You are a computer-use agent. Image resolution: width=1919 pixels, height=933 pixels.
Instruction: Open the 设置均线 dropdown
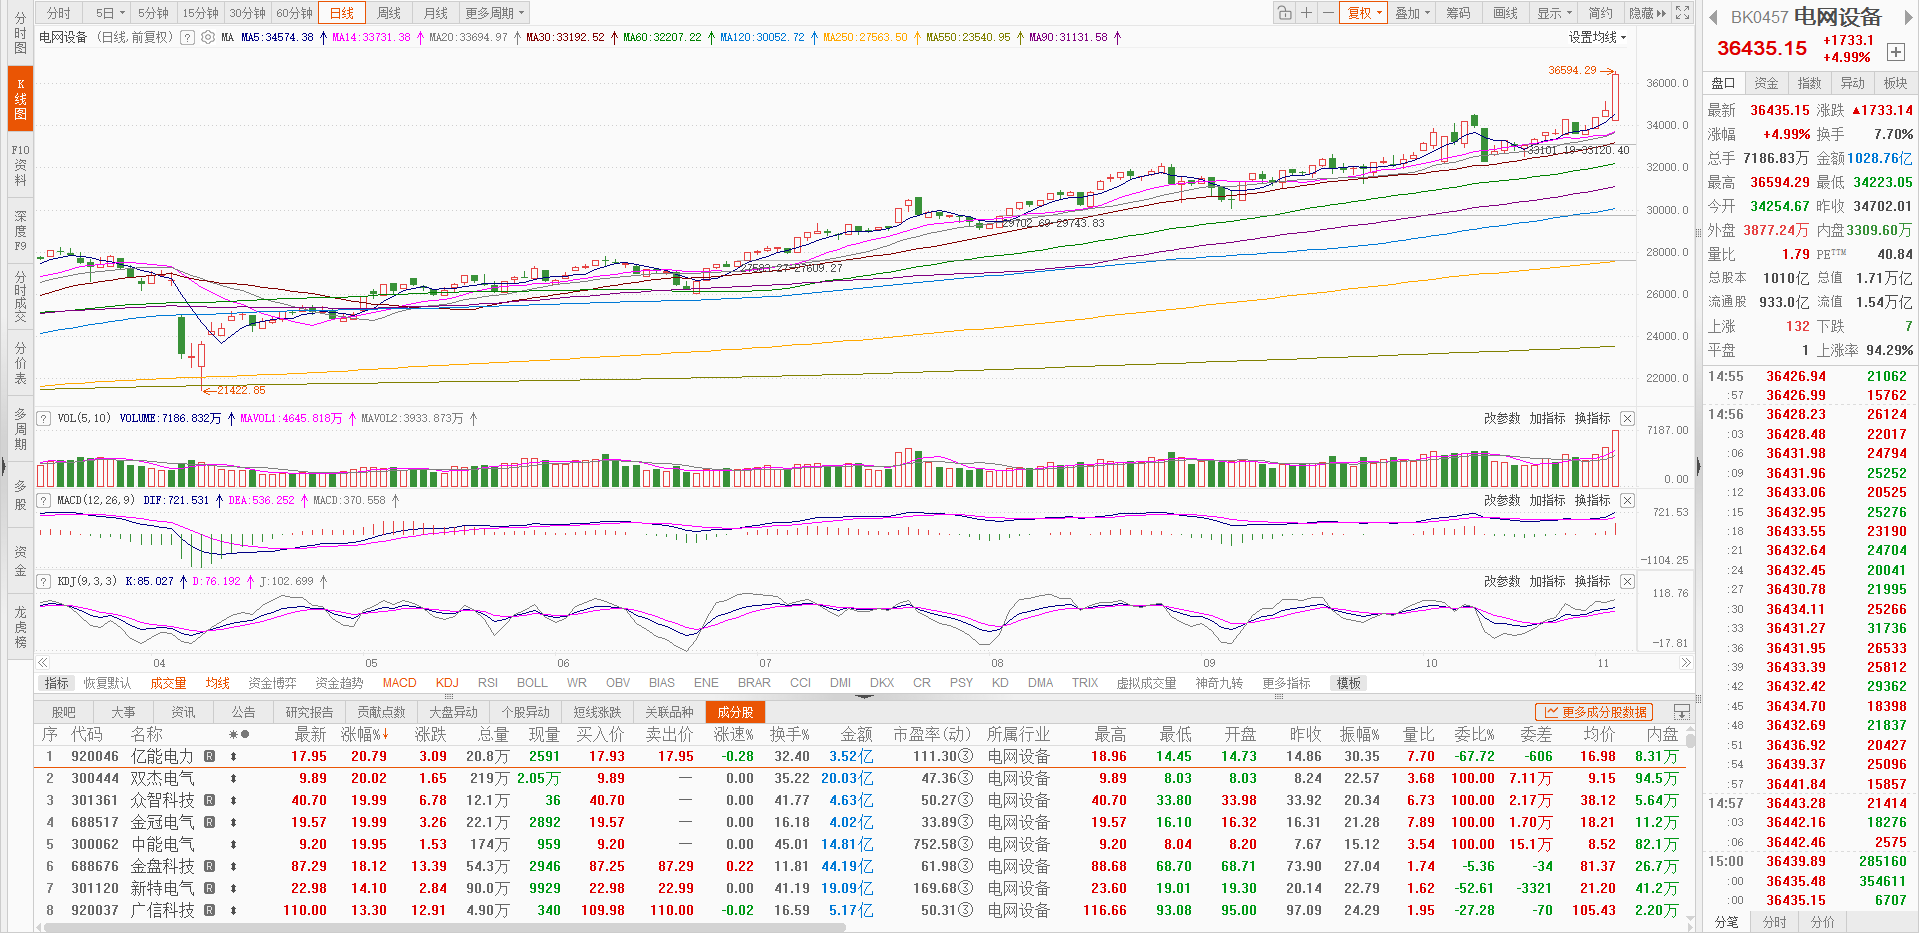click(x=1597, y=37)
